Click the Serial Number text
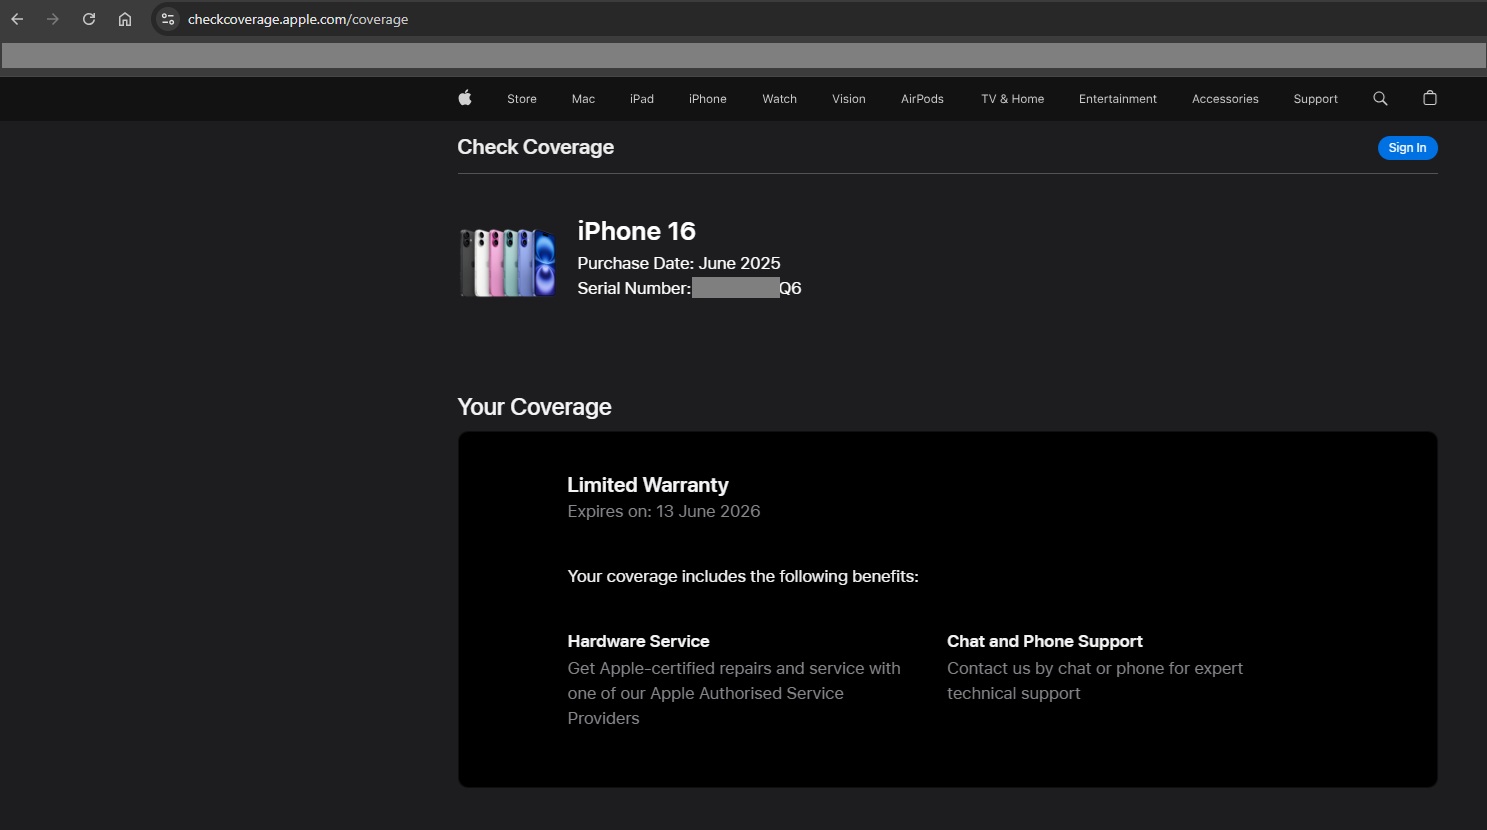 click(x=689, y=288)
